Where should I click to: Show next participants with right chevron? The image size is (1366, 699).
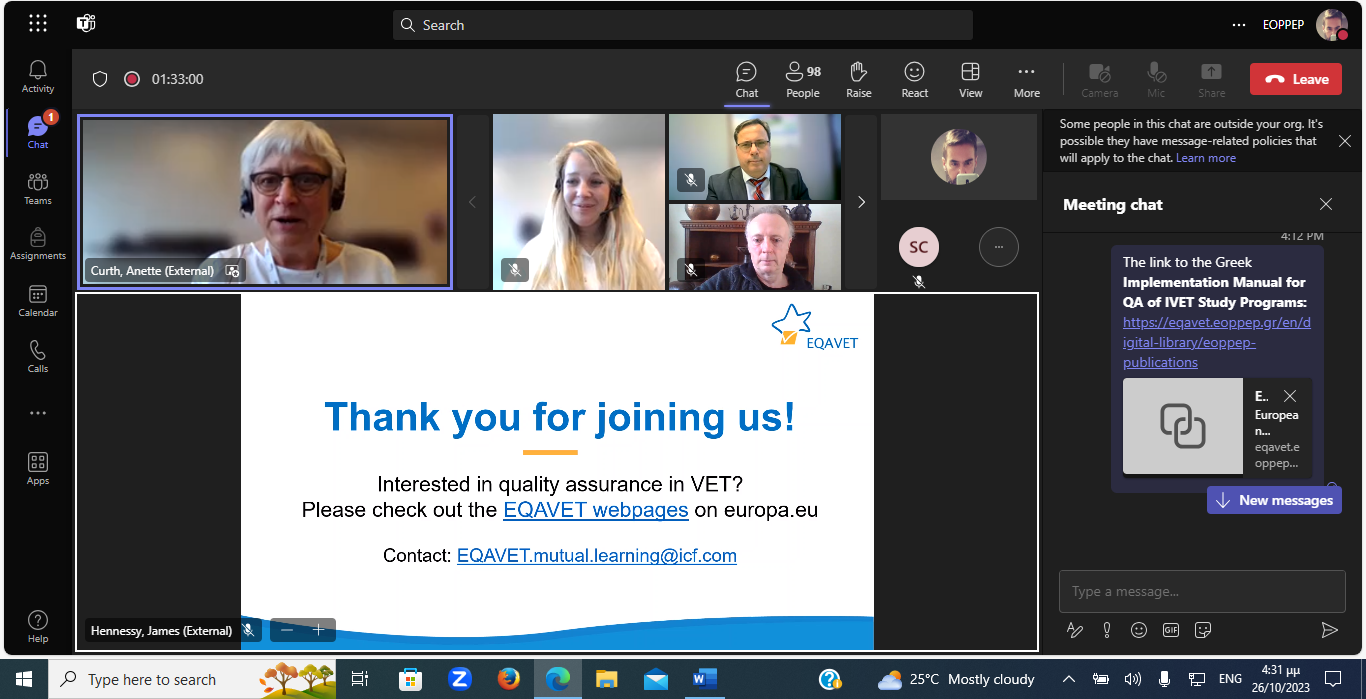861,202
